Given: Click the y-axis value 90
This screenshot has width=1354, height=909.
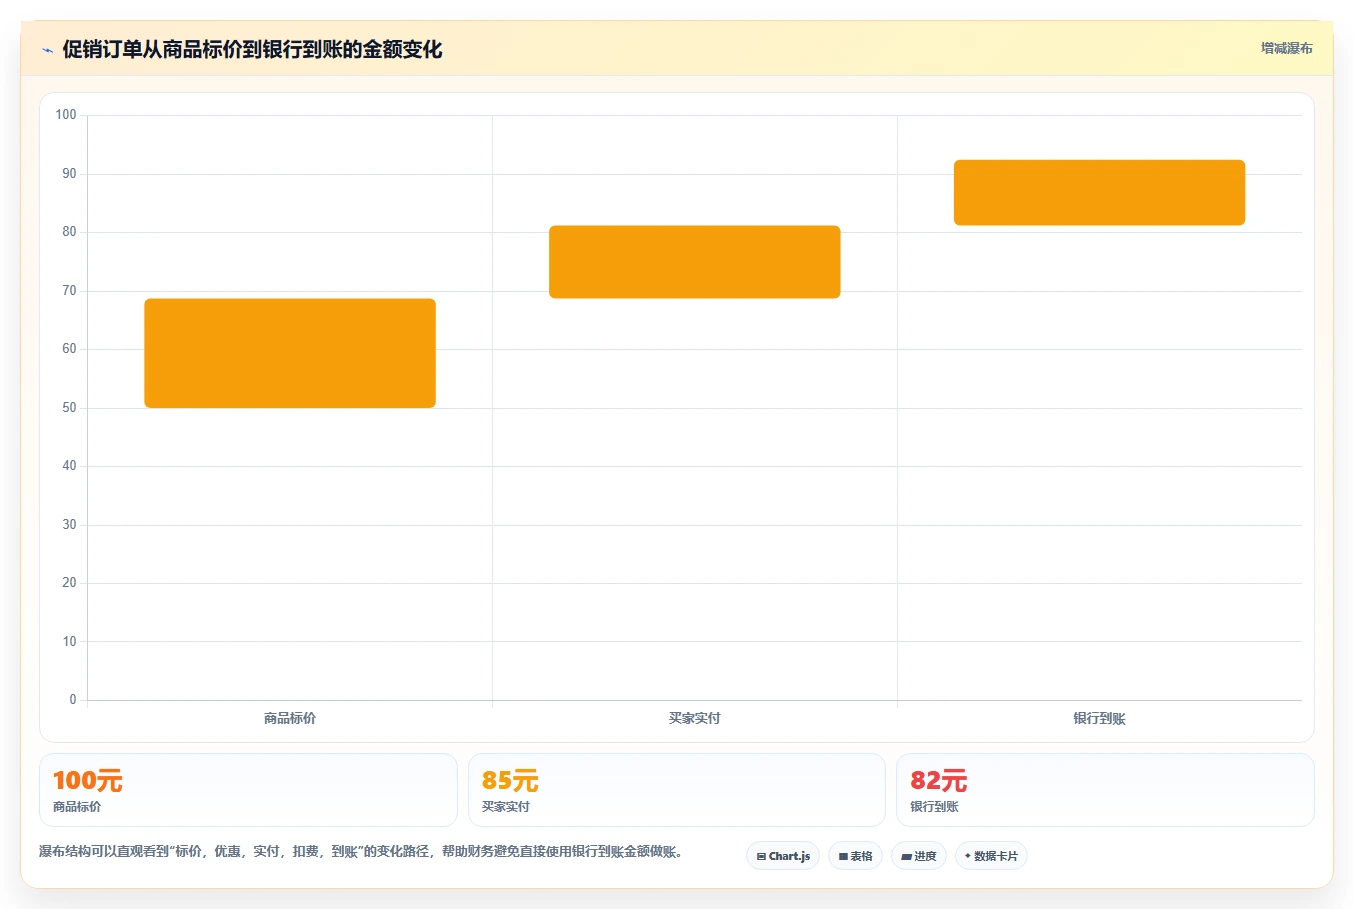Looking at the screenshot, I should pos(69,174).
